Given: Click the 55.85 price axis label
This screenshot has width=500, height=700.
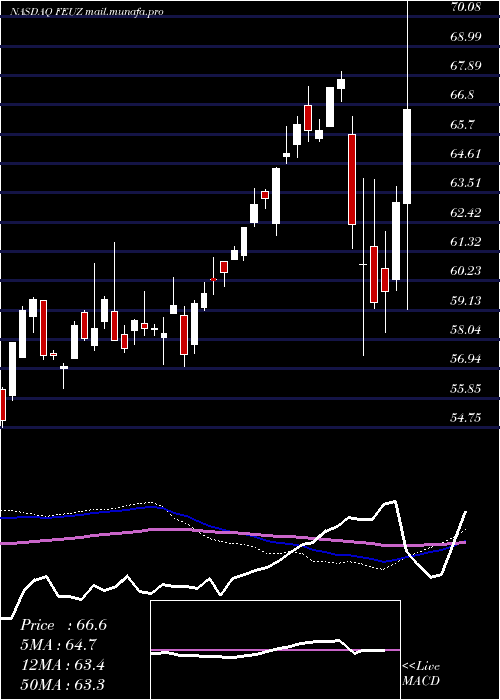Looking at the screenshot, I should [x=466, y=389].
